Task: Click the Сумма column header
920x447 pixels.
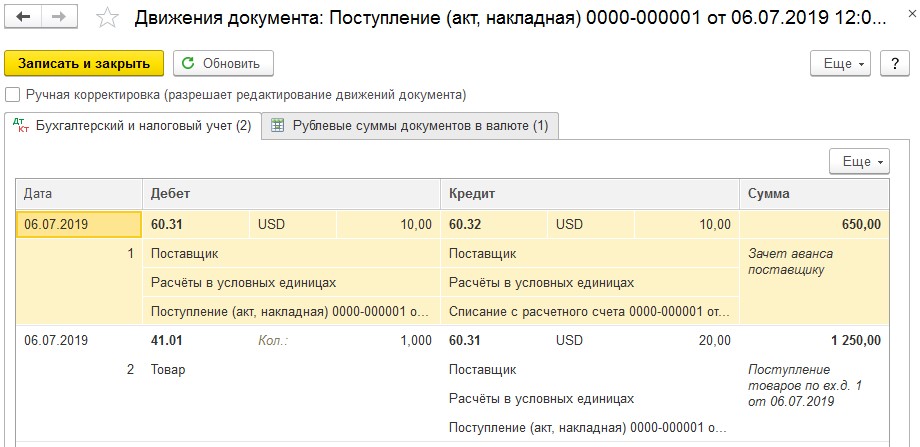Action: point(814,194)
